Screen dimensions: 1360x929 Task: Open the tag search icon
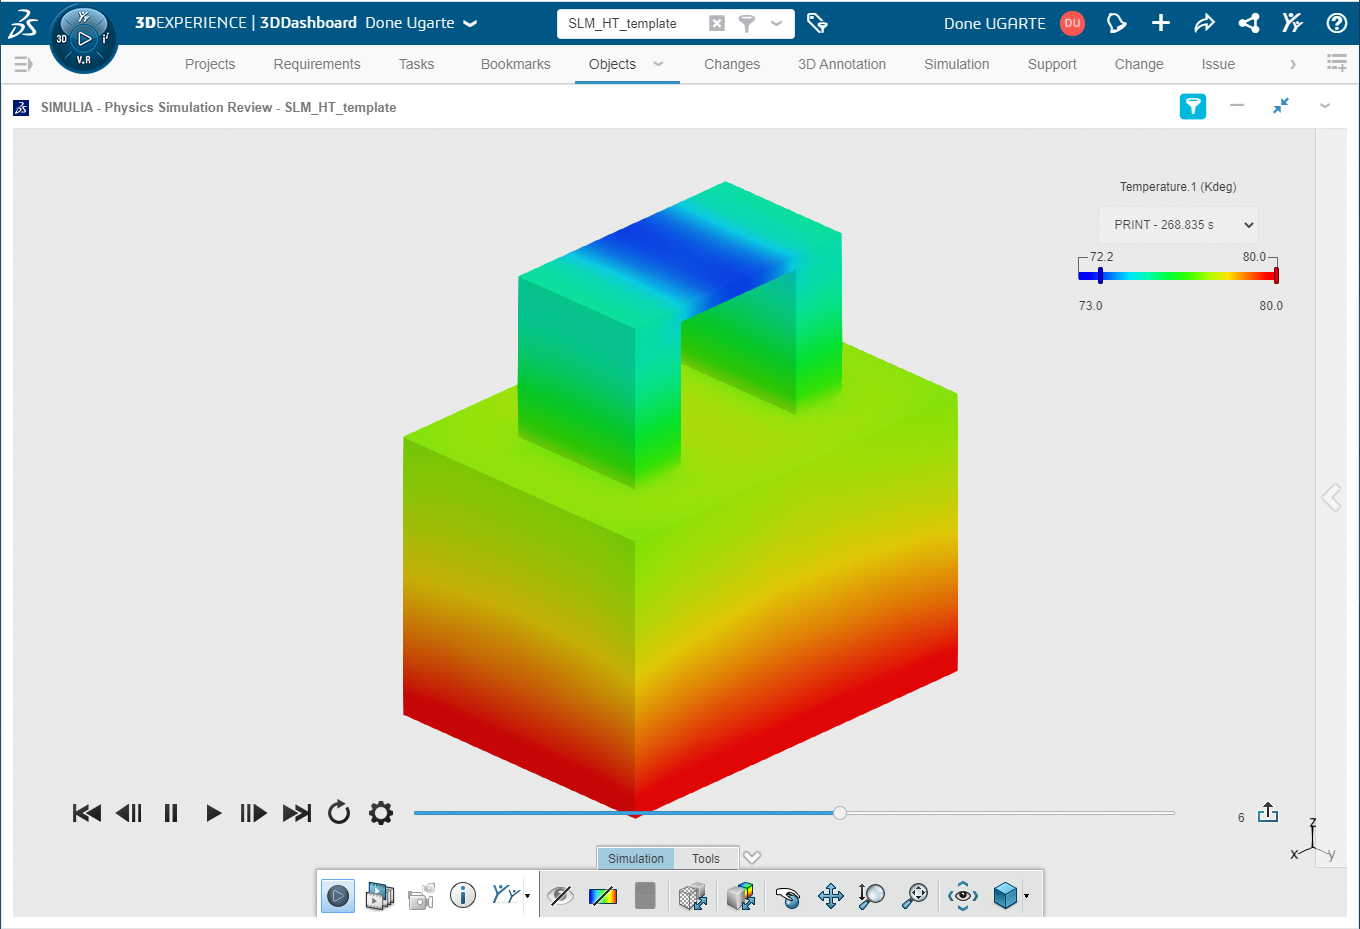click(817, 23)
